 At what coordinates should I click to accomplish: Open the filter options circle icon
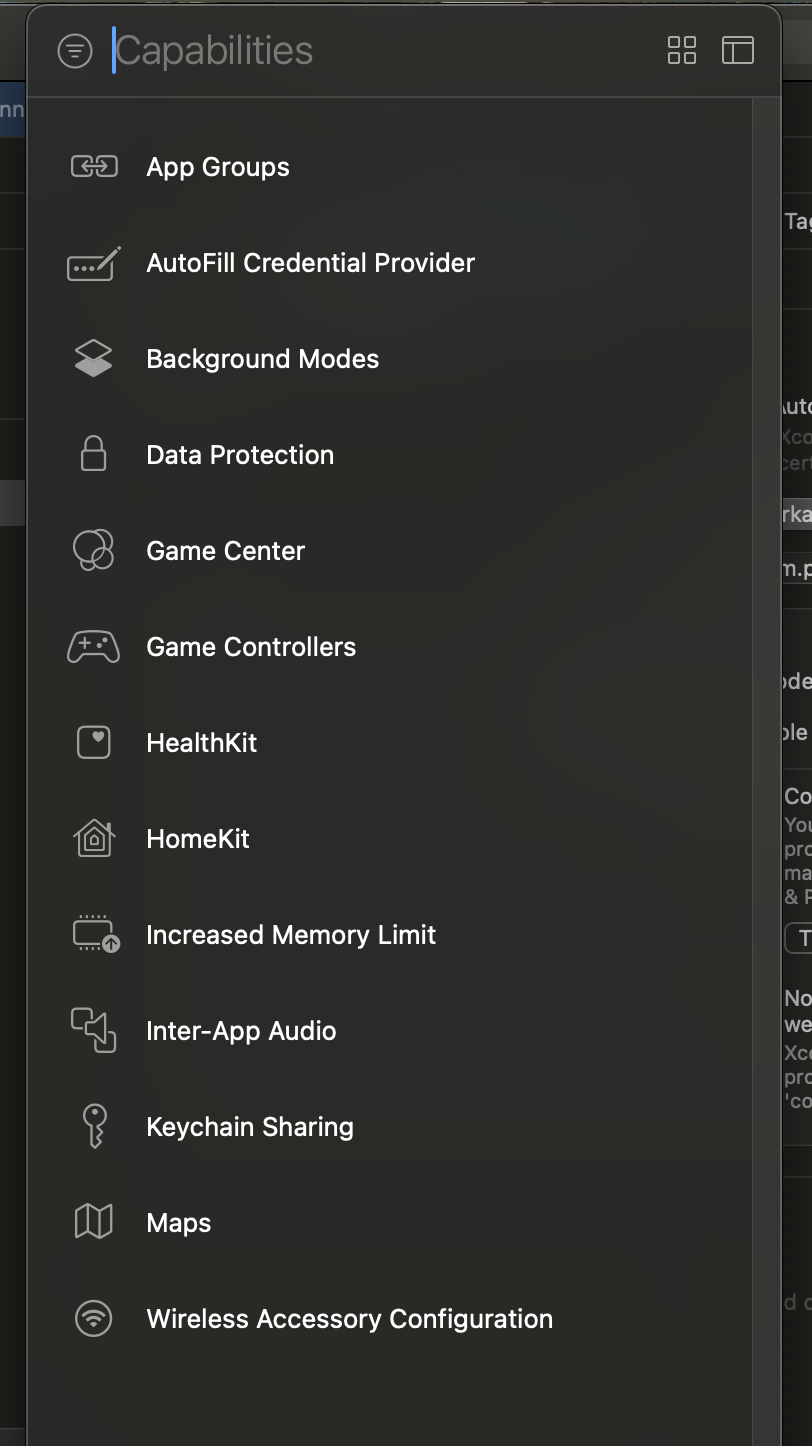coord(73,50)
